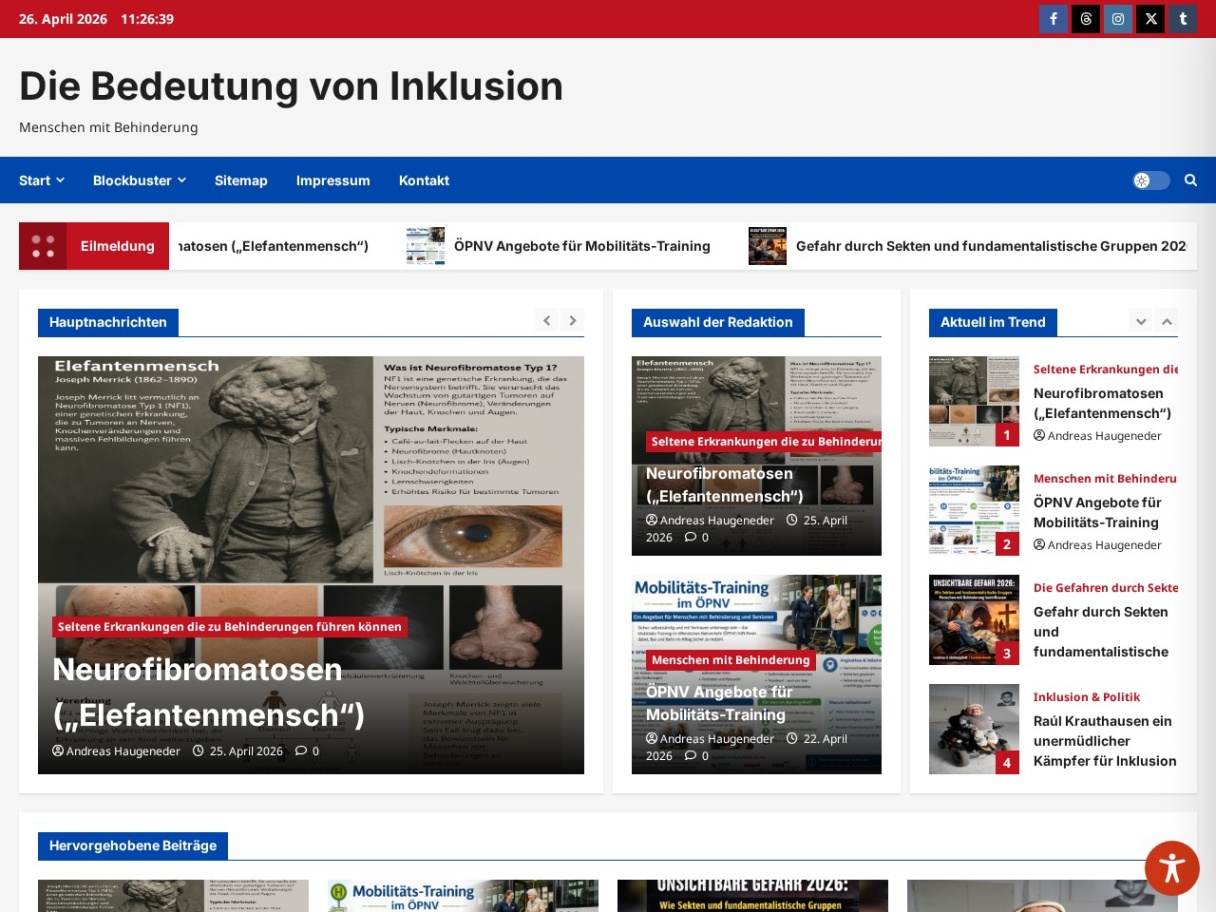Open the Facebook social icon
This screenshot has height=912, width=1216.
1052,18
